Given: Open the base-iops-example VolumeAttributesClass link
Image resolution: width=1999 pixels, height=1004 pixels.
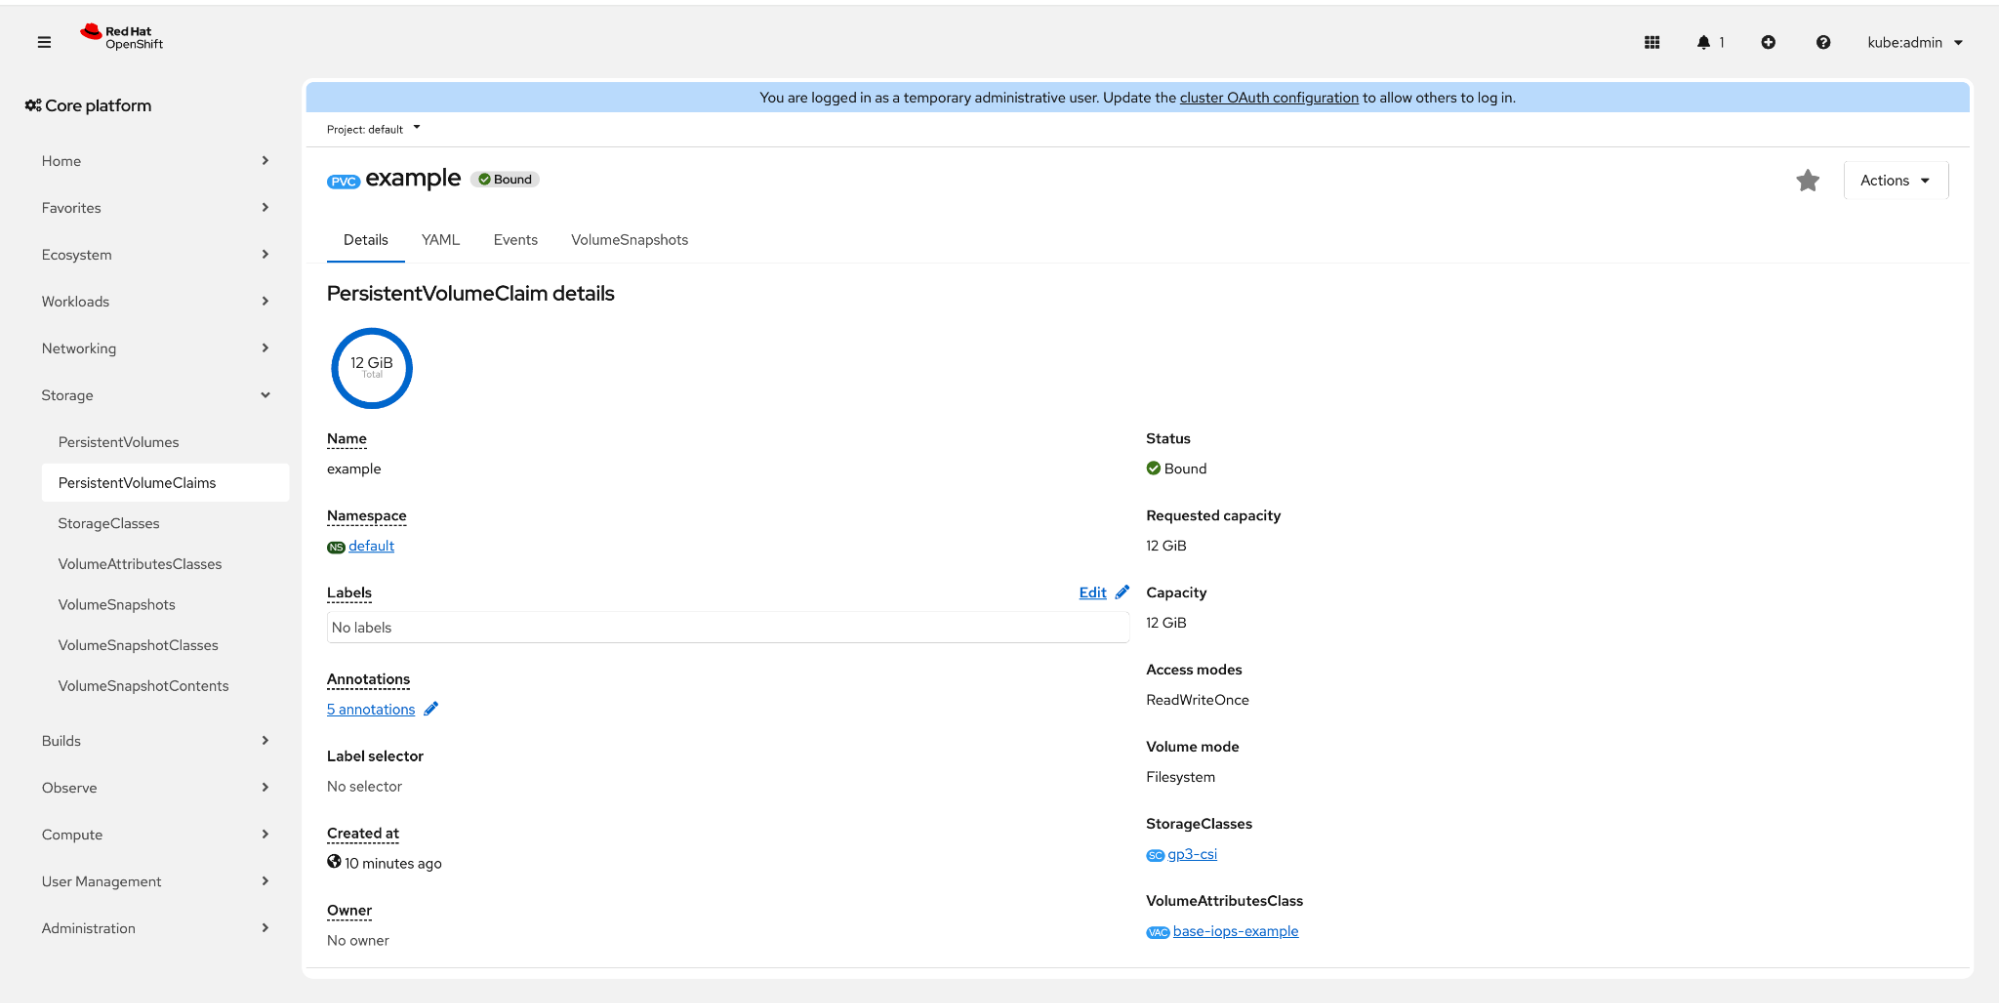Looking at the screenshot, I should click(x=1235, y=931).
